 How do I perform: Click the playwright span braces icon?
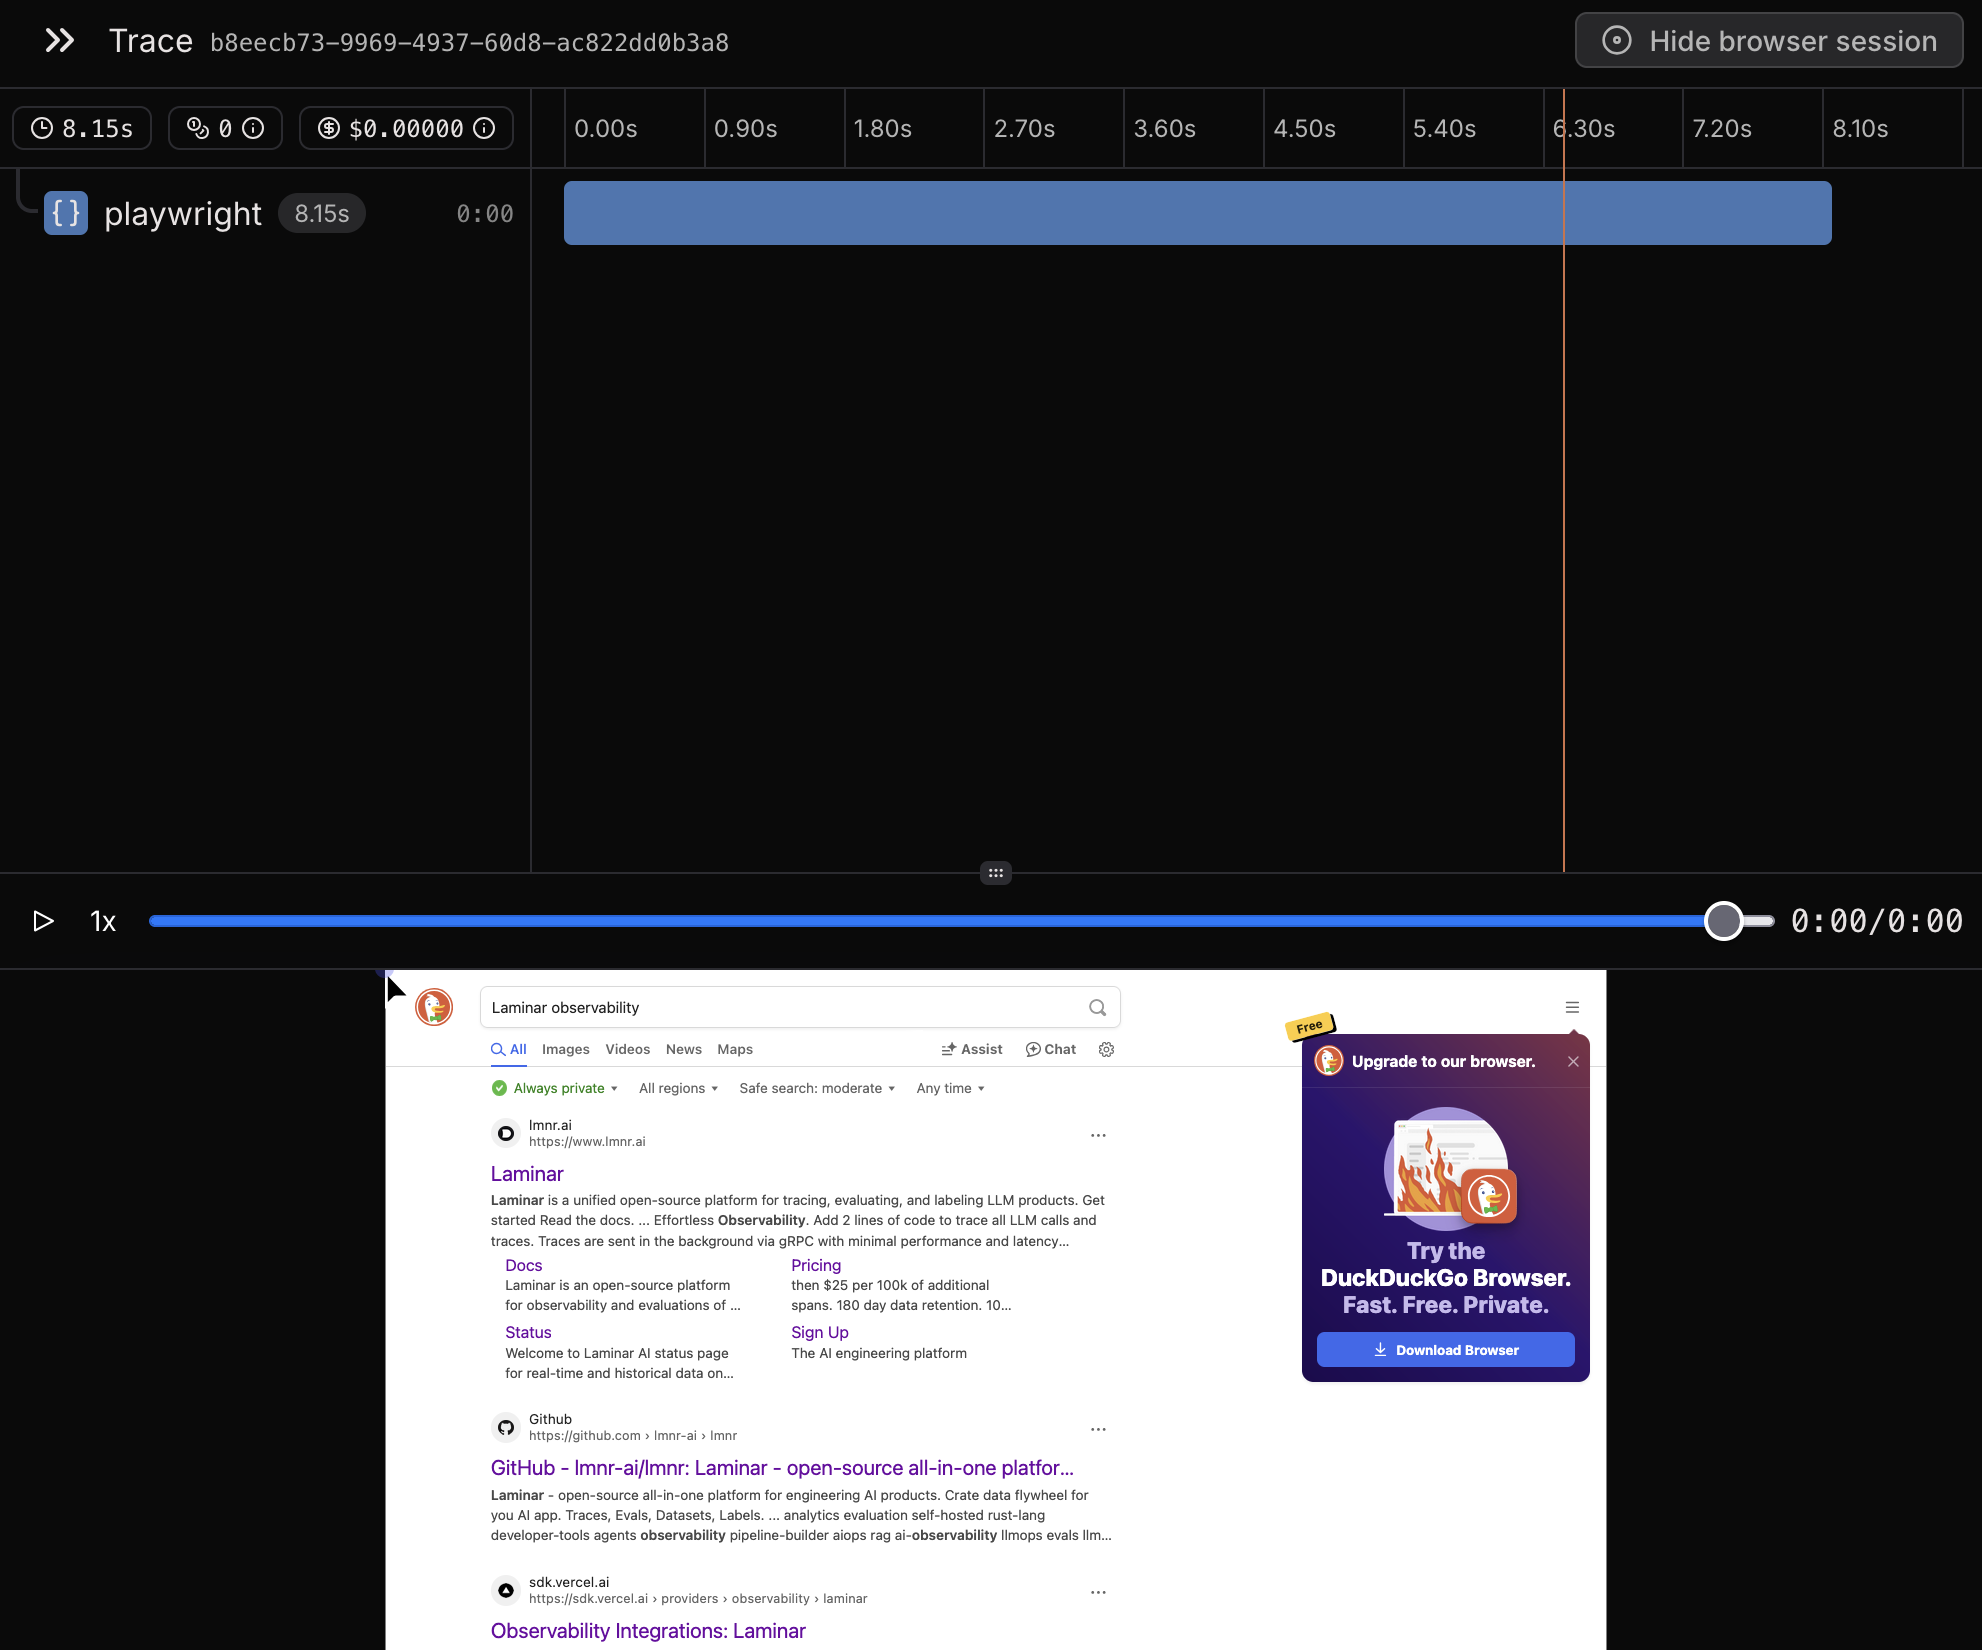[66, 213]
